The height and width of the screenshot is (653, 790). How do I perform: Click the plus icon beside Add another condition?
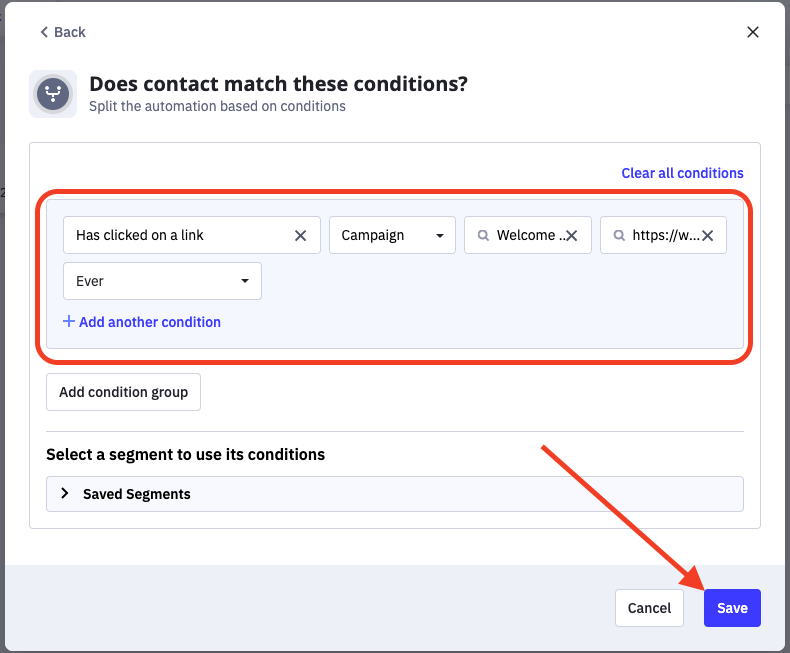[69, 322]
